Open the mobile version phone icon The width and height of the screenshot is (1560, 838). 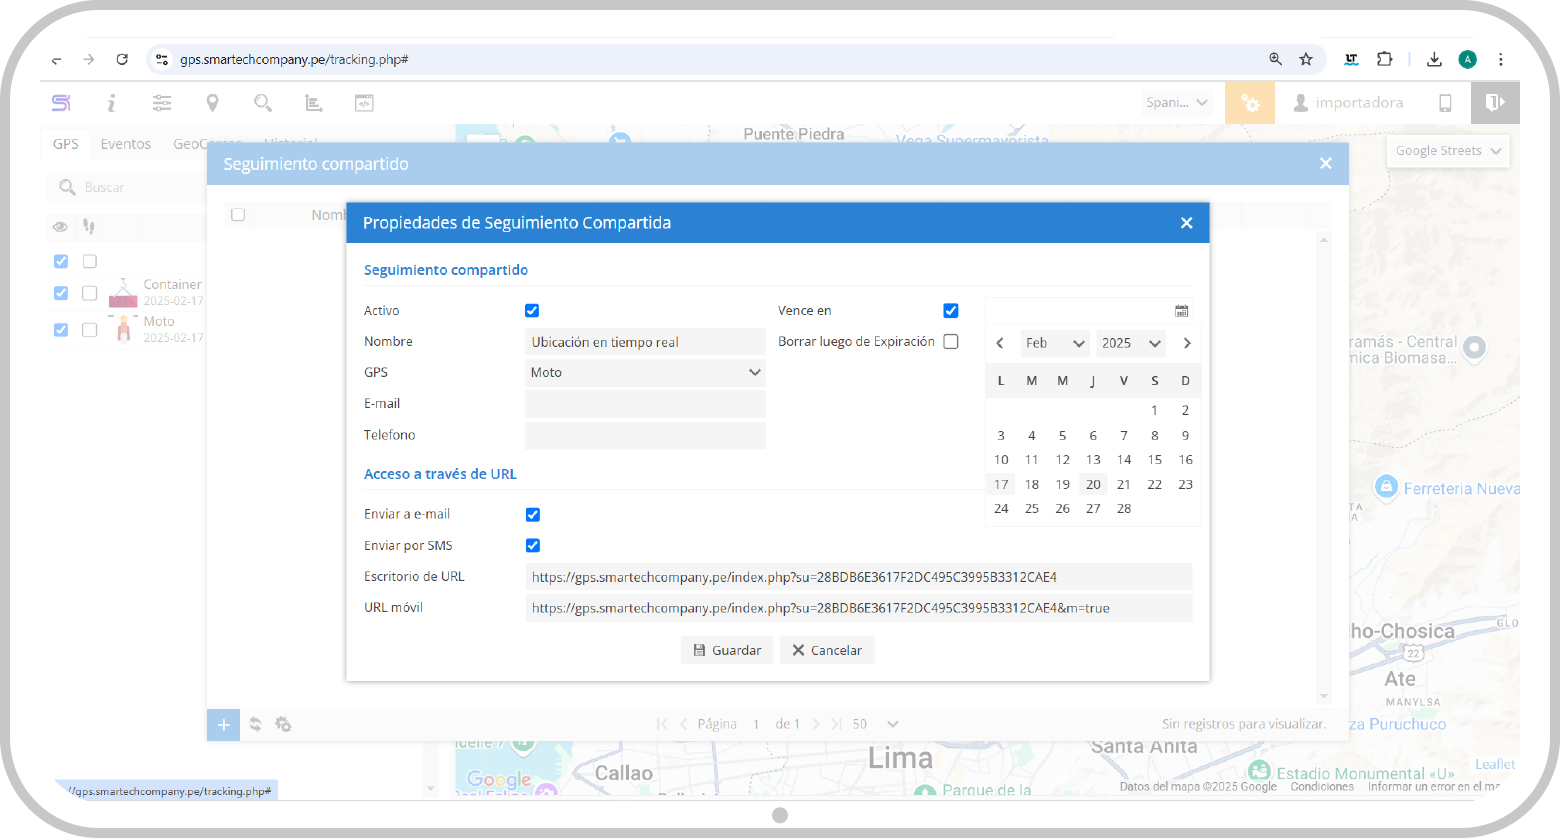[x=1445, y=103]
